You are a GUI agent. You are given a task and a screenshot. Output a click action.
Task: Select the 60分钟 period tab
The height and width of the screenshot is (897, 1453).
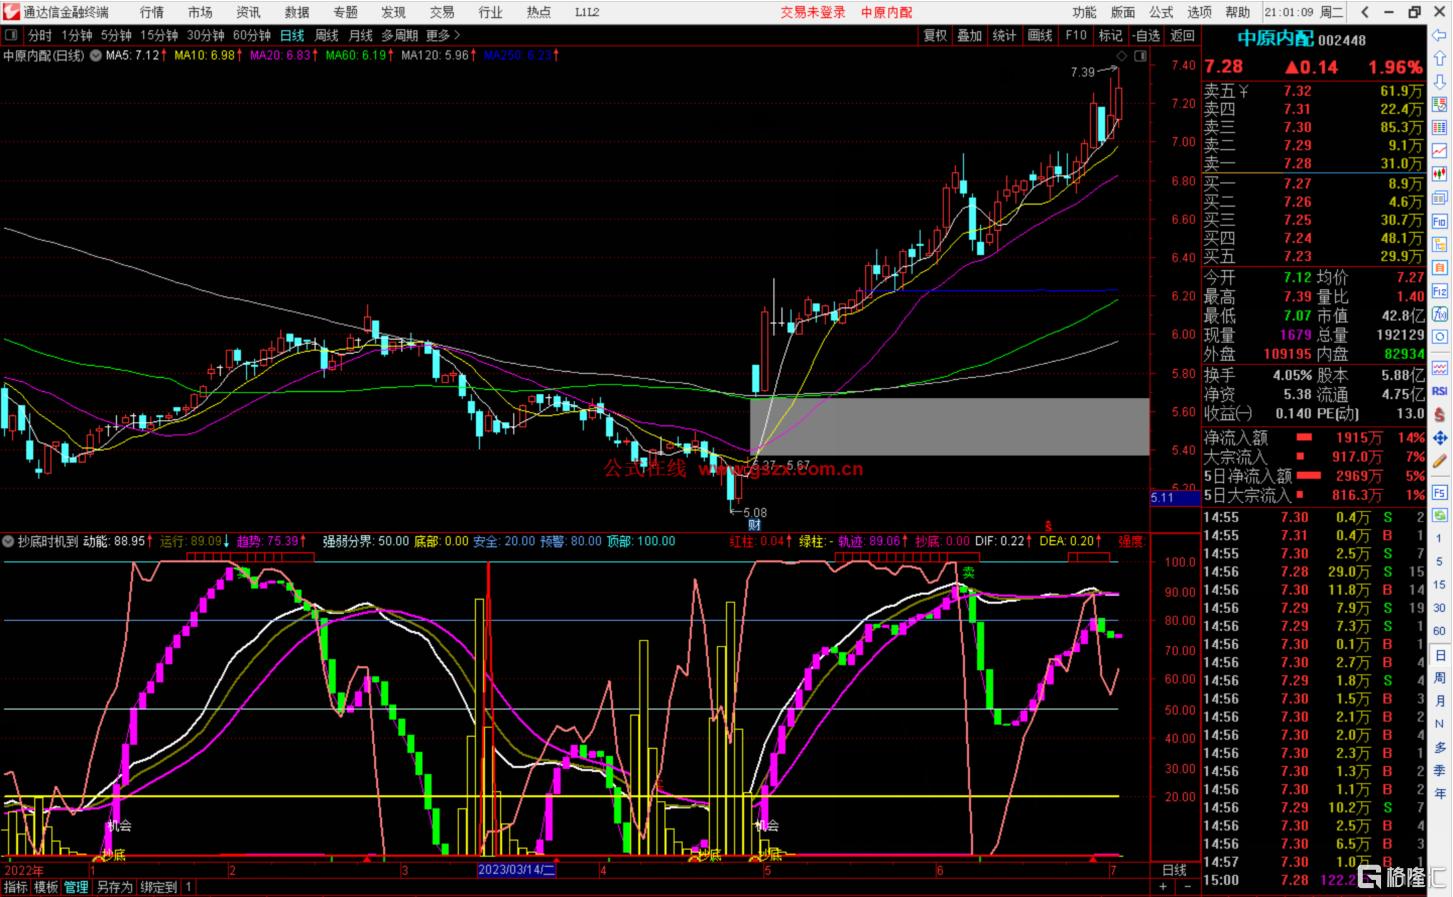[252, 35]
